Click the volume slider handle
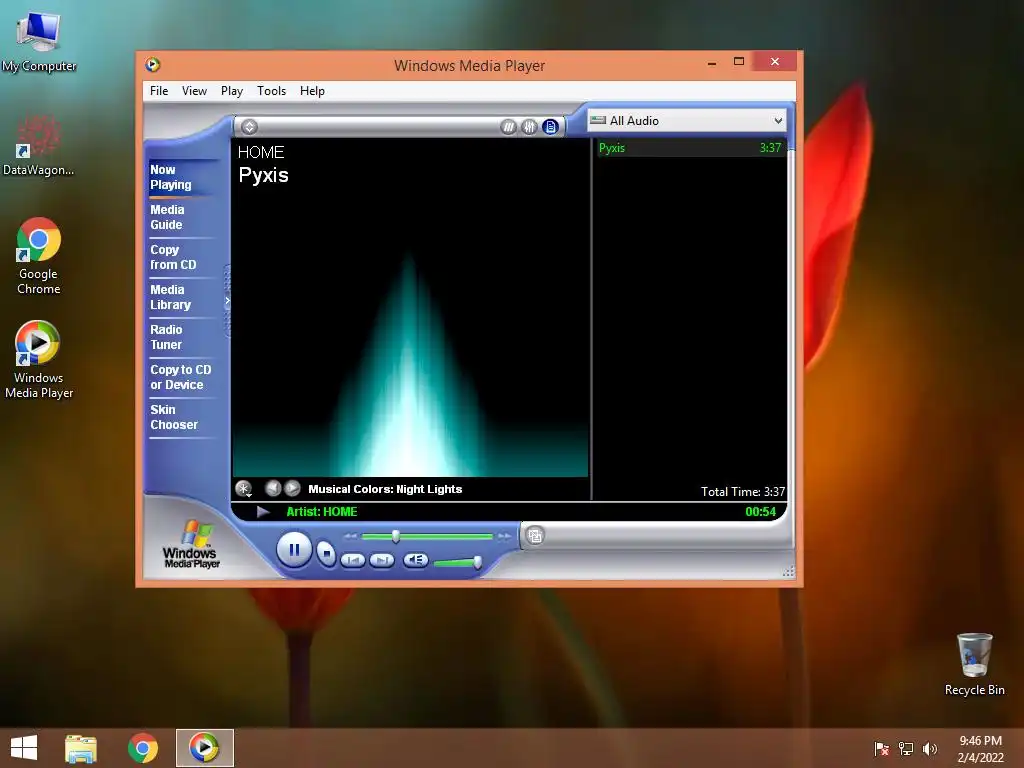1024x768 pixels. (477, 562)
